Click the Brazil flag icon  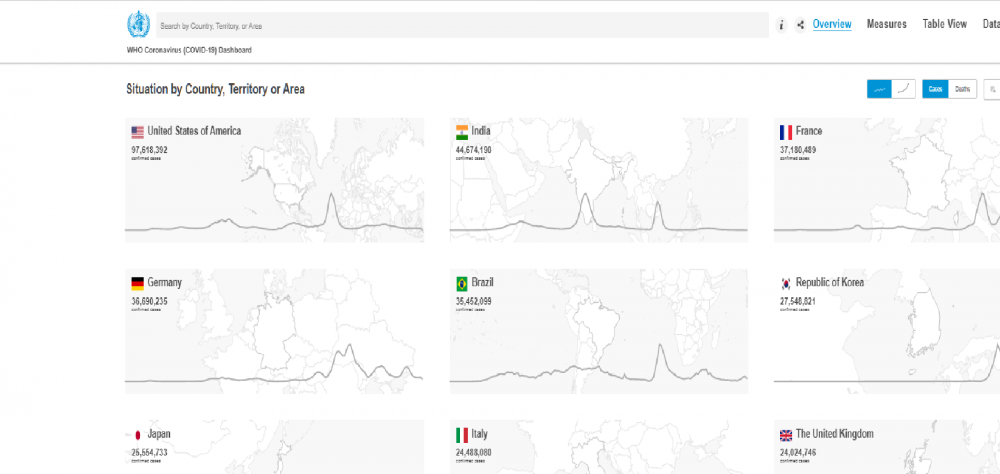461,283
